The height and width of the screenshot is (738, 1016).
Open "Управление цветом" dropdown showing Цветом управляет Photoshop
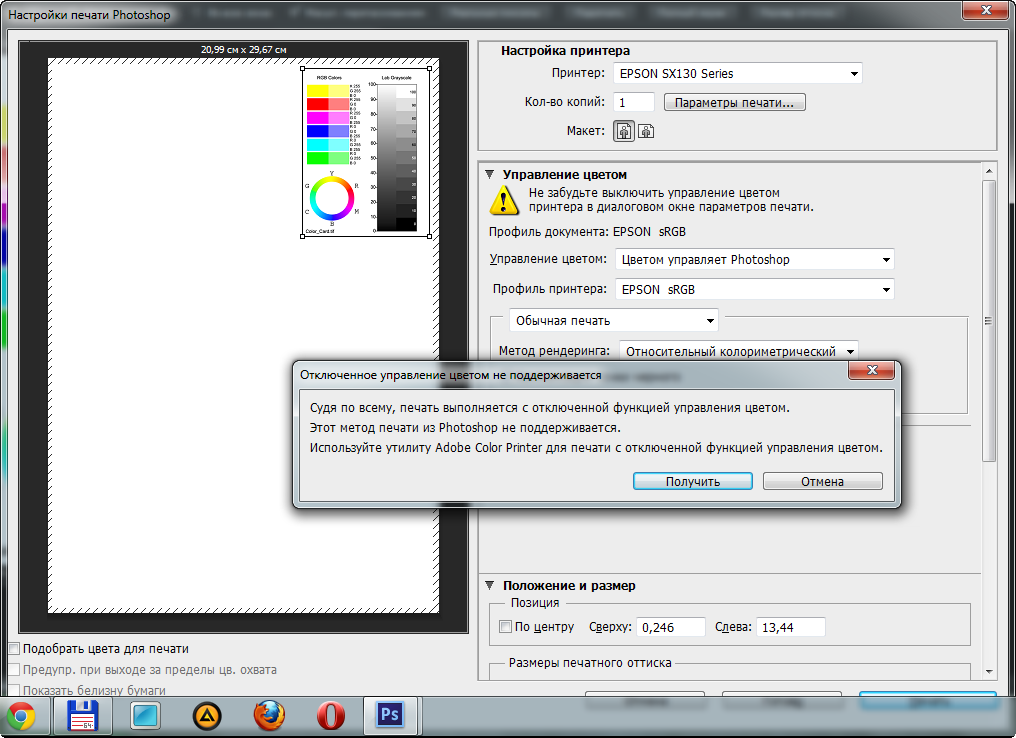(x=755, y=259)
